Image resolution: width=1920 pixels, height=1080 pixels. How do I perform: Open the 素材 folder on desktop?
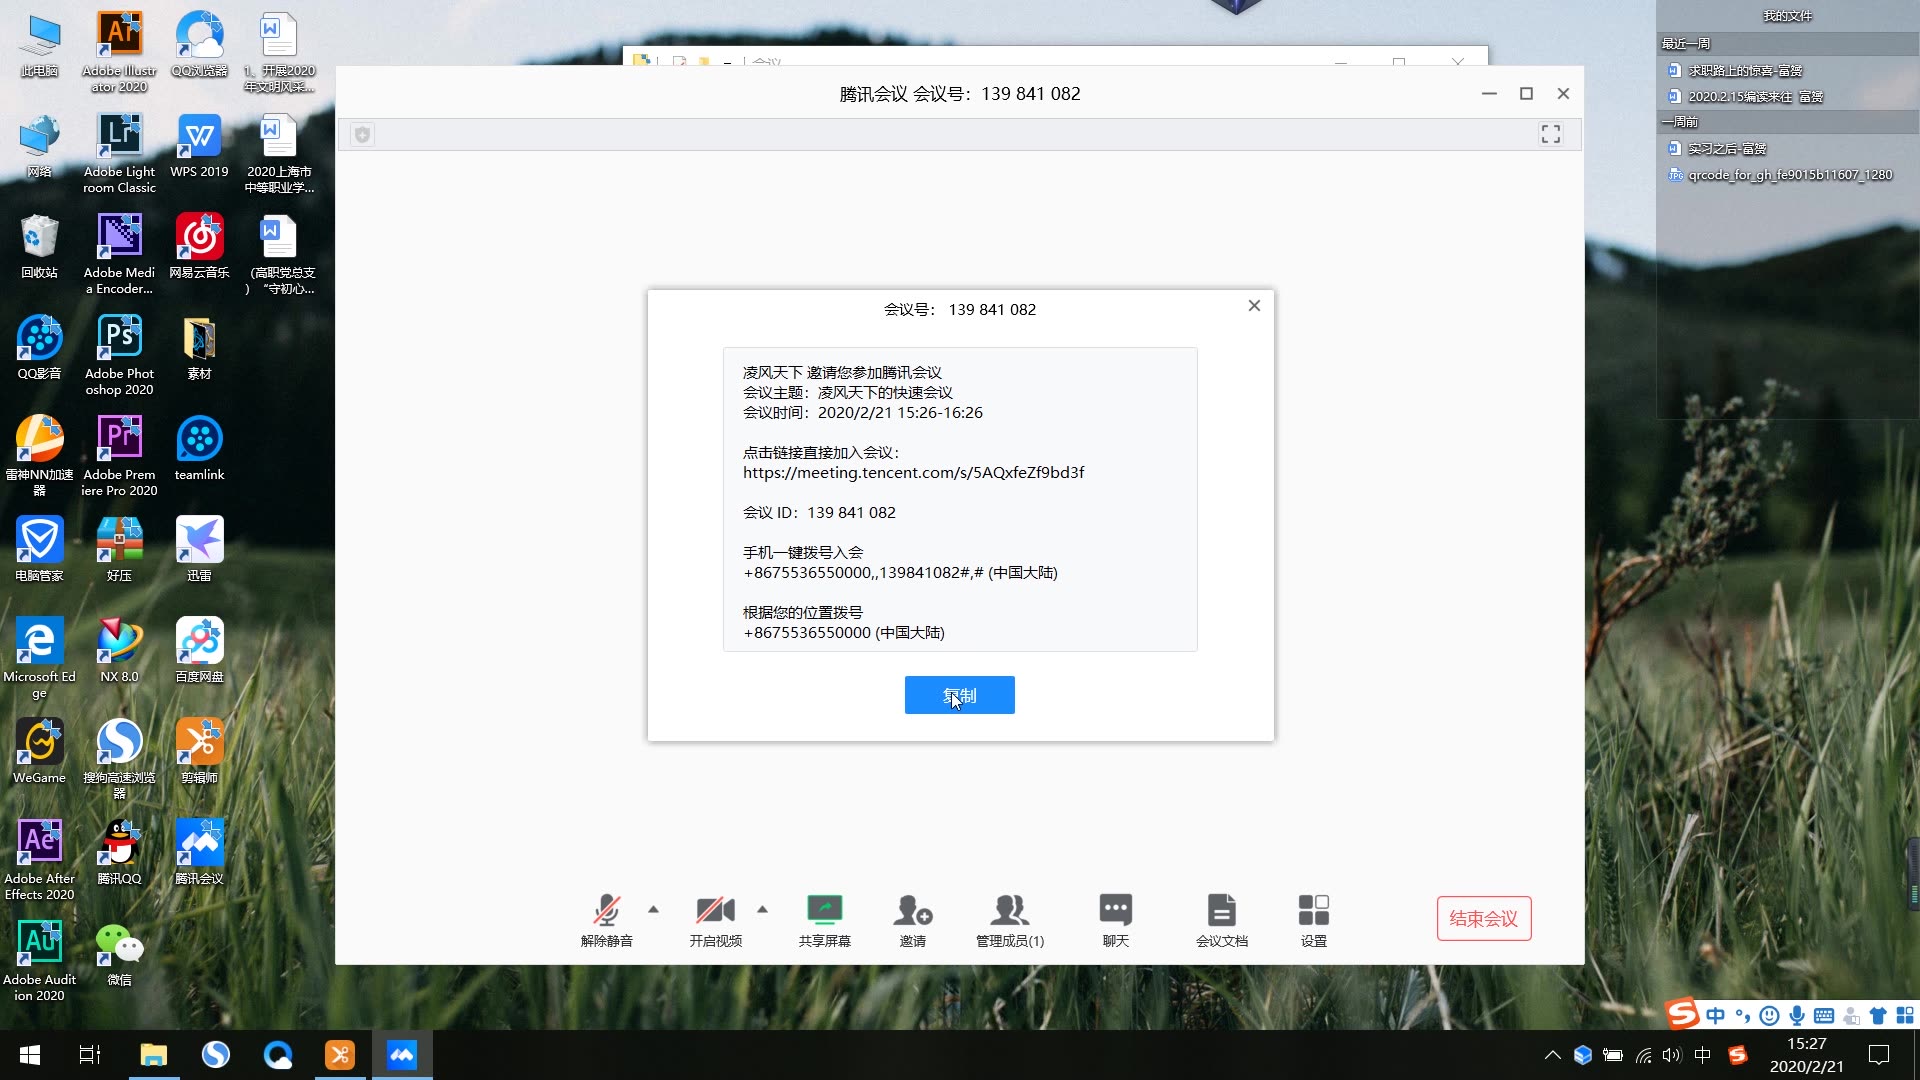(199, 348)
